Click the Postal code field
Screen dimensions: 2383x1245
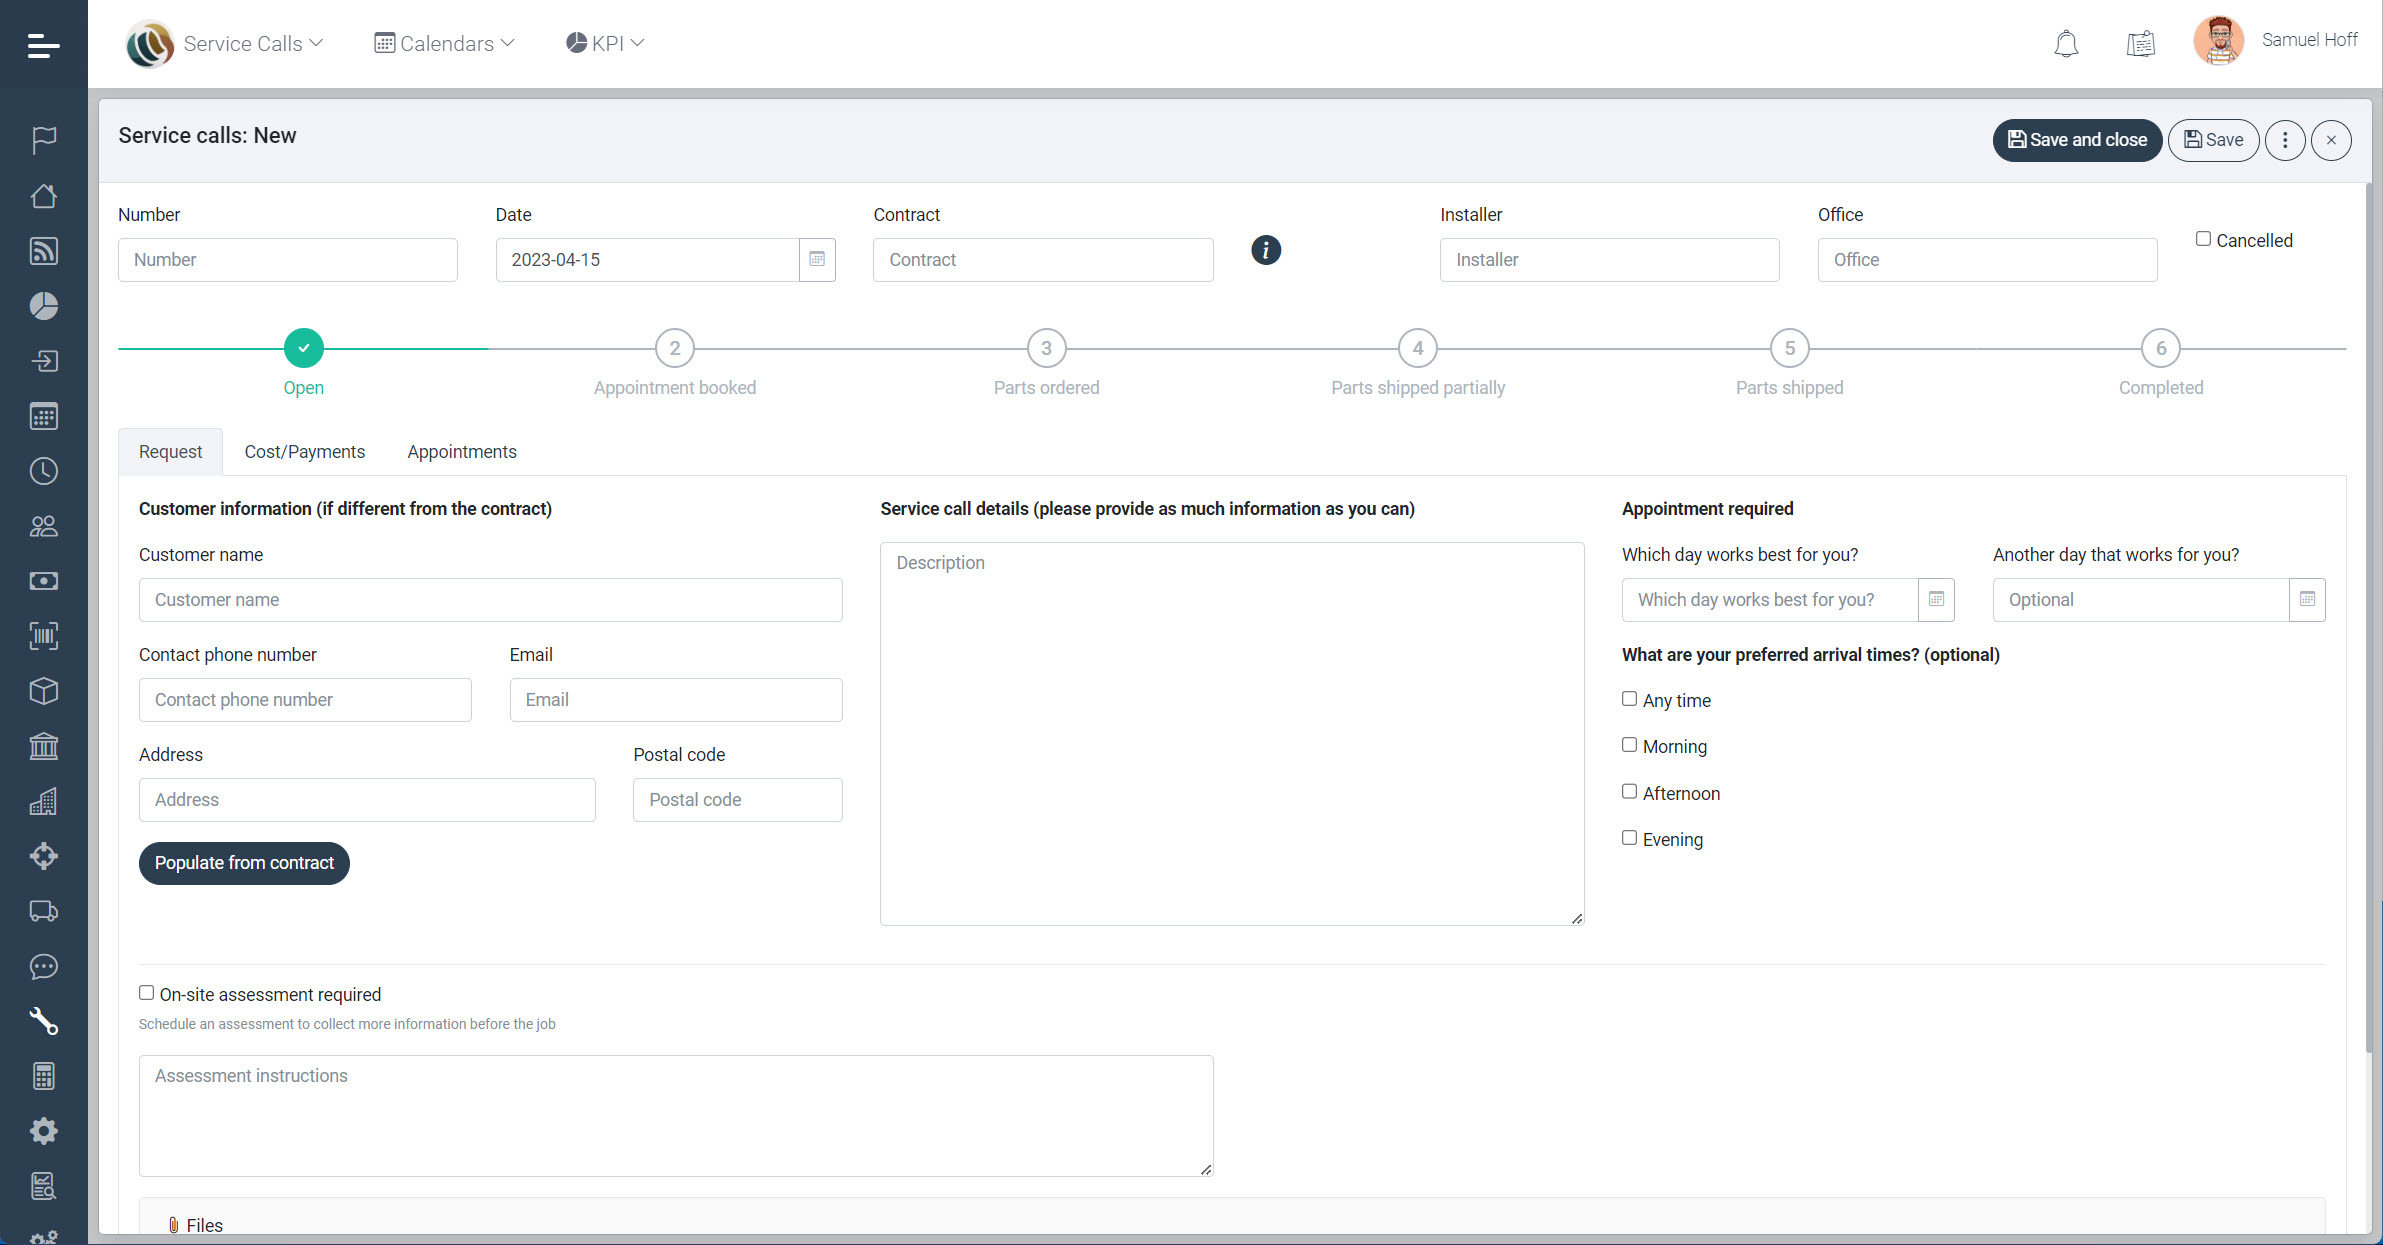click(x=738, y=799)
